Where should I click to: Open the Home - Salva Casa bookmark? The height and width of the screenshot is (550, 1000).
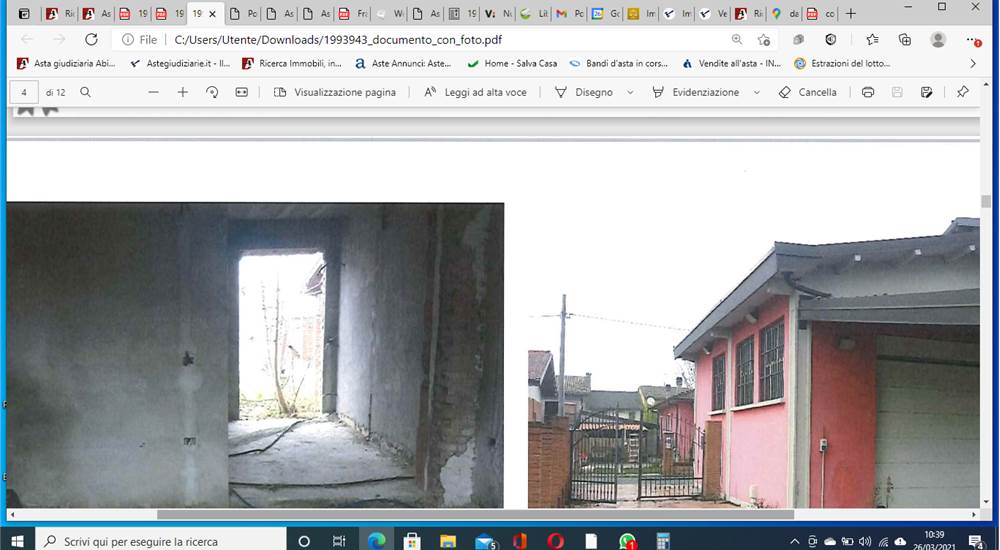tap(512, 64)
